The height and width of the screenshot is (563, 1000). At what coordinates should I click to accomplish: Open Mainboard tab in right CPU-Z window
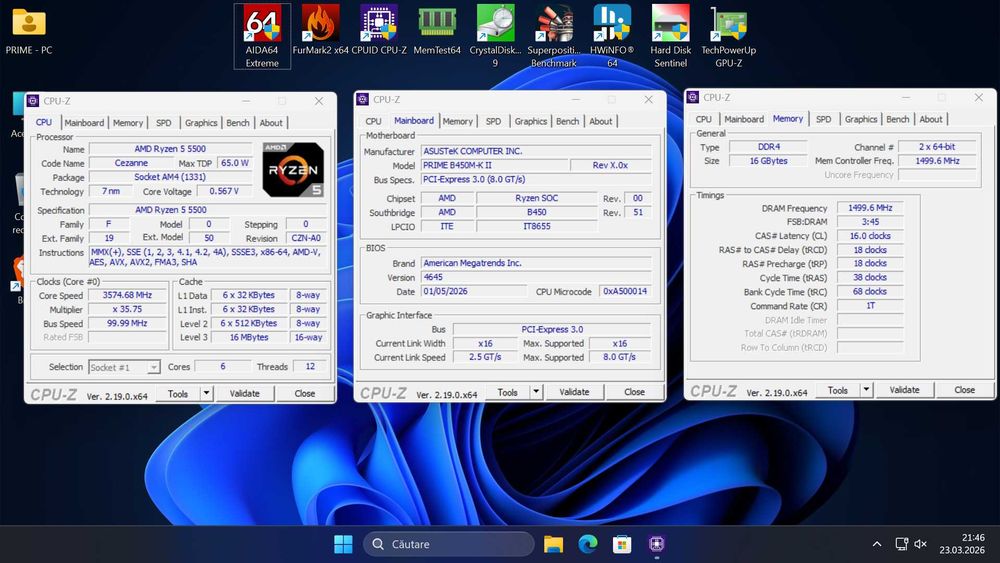point(744,119)
